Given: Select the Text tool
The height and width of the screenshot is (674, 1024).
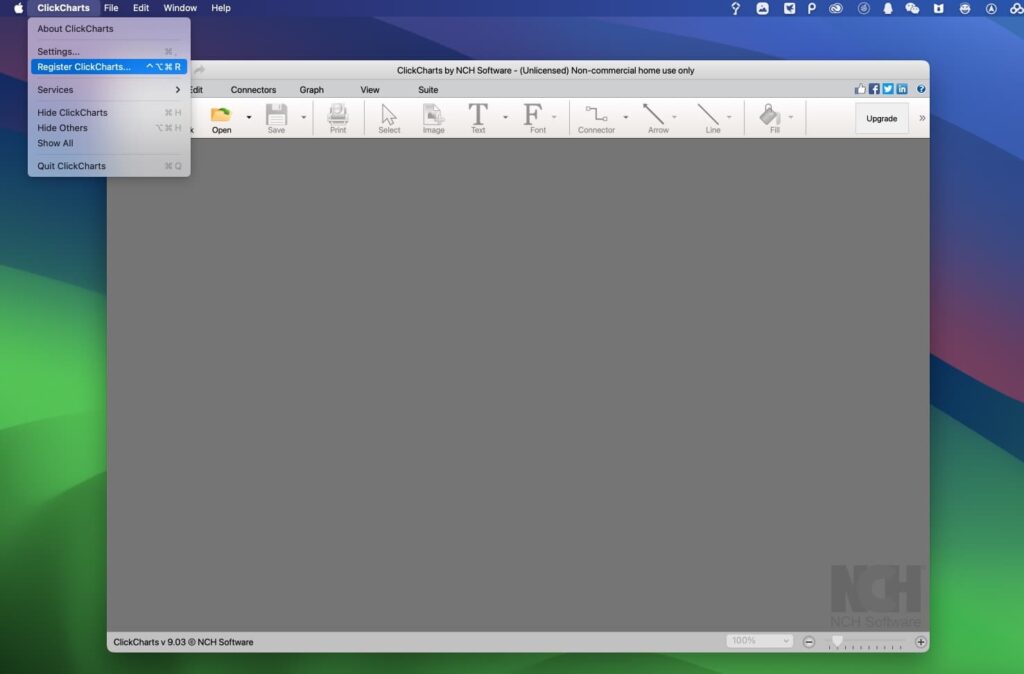Looking at the screenshot, I should coord(478,115).
